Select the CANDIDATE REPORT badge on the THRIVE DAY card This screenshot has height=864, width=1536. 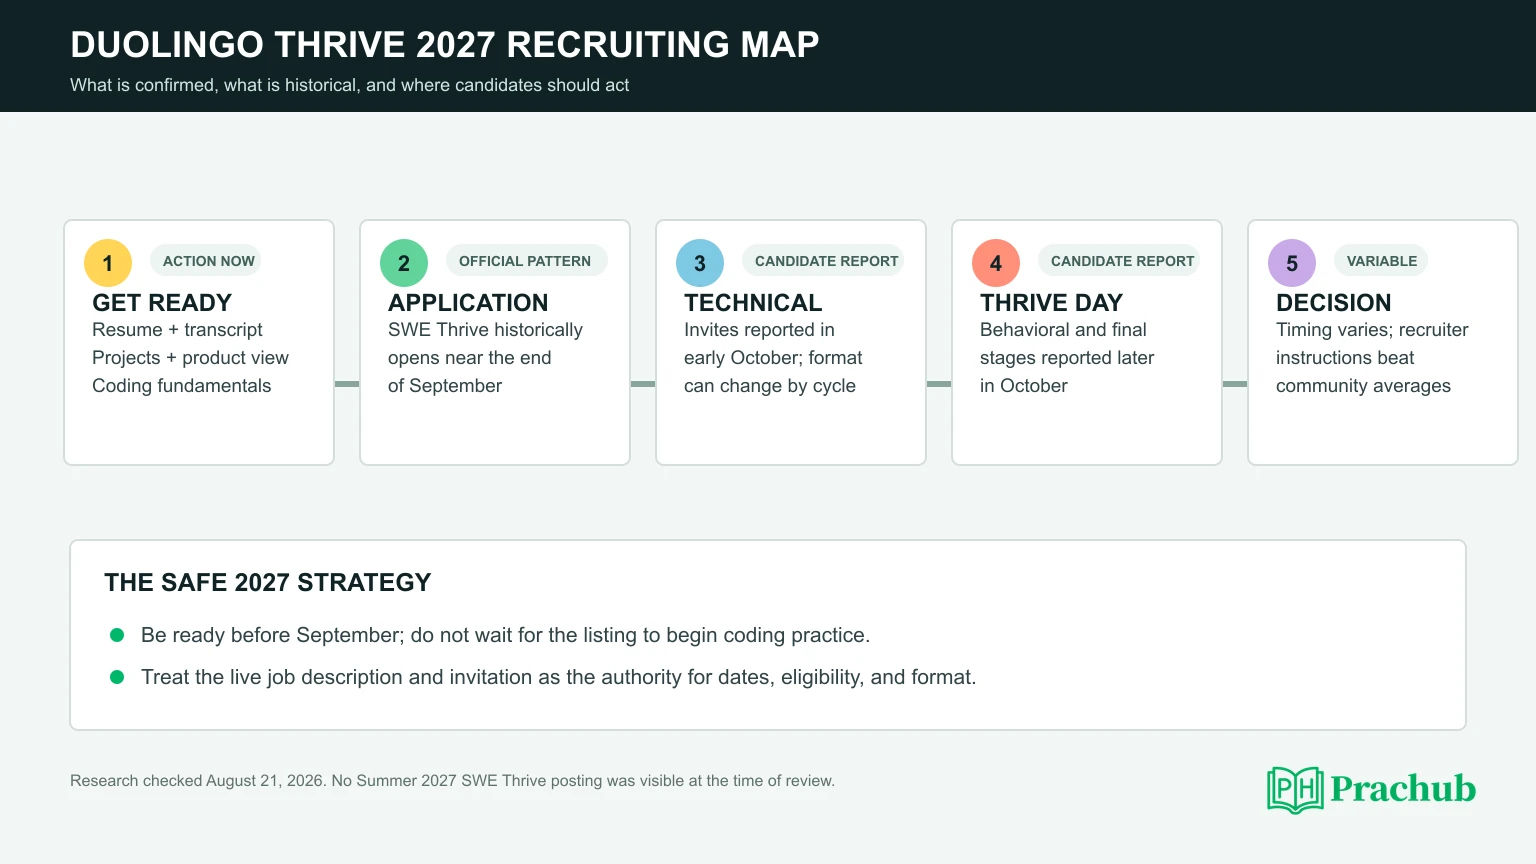pos(1119,261)
